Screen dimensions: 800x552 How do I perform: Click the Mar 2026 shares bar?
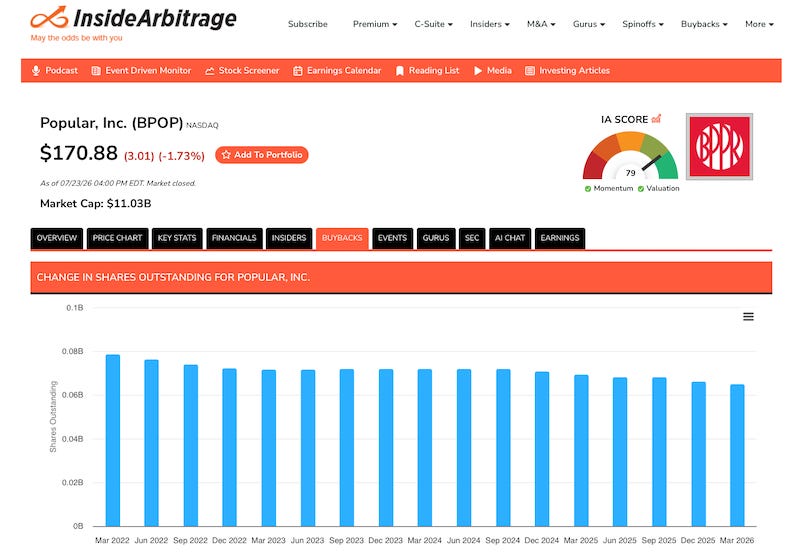click(x=737, y=455)
